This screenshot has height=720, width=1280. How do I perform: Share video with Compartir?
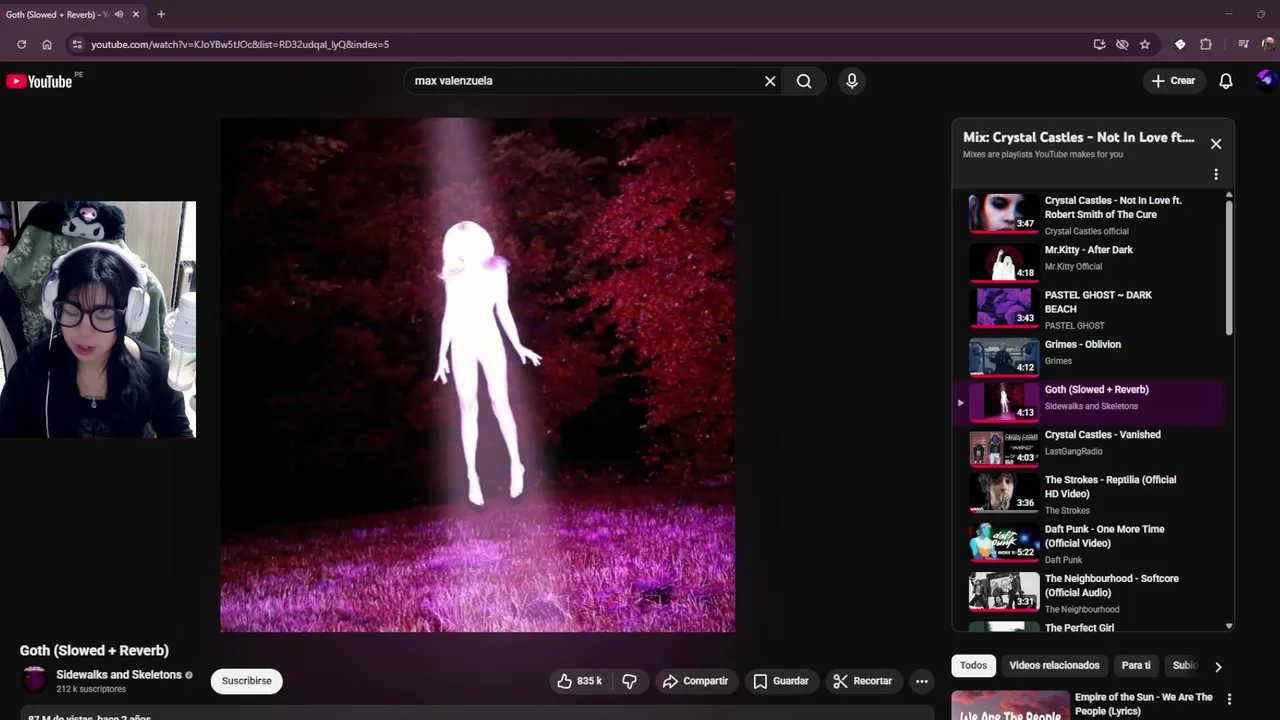tap(696, 681)
